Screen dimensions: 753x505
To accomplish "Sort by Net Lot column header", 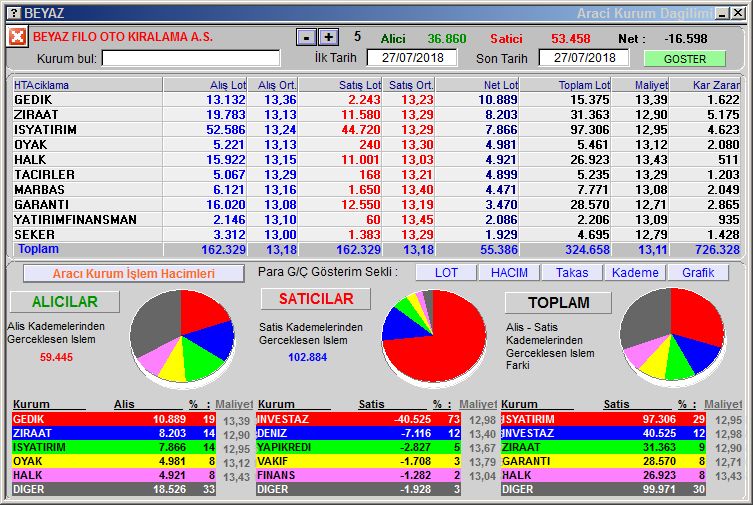I will pyautogui.click(x=477, y=85).
